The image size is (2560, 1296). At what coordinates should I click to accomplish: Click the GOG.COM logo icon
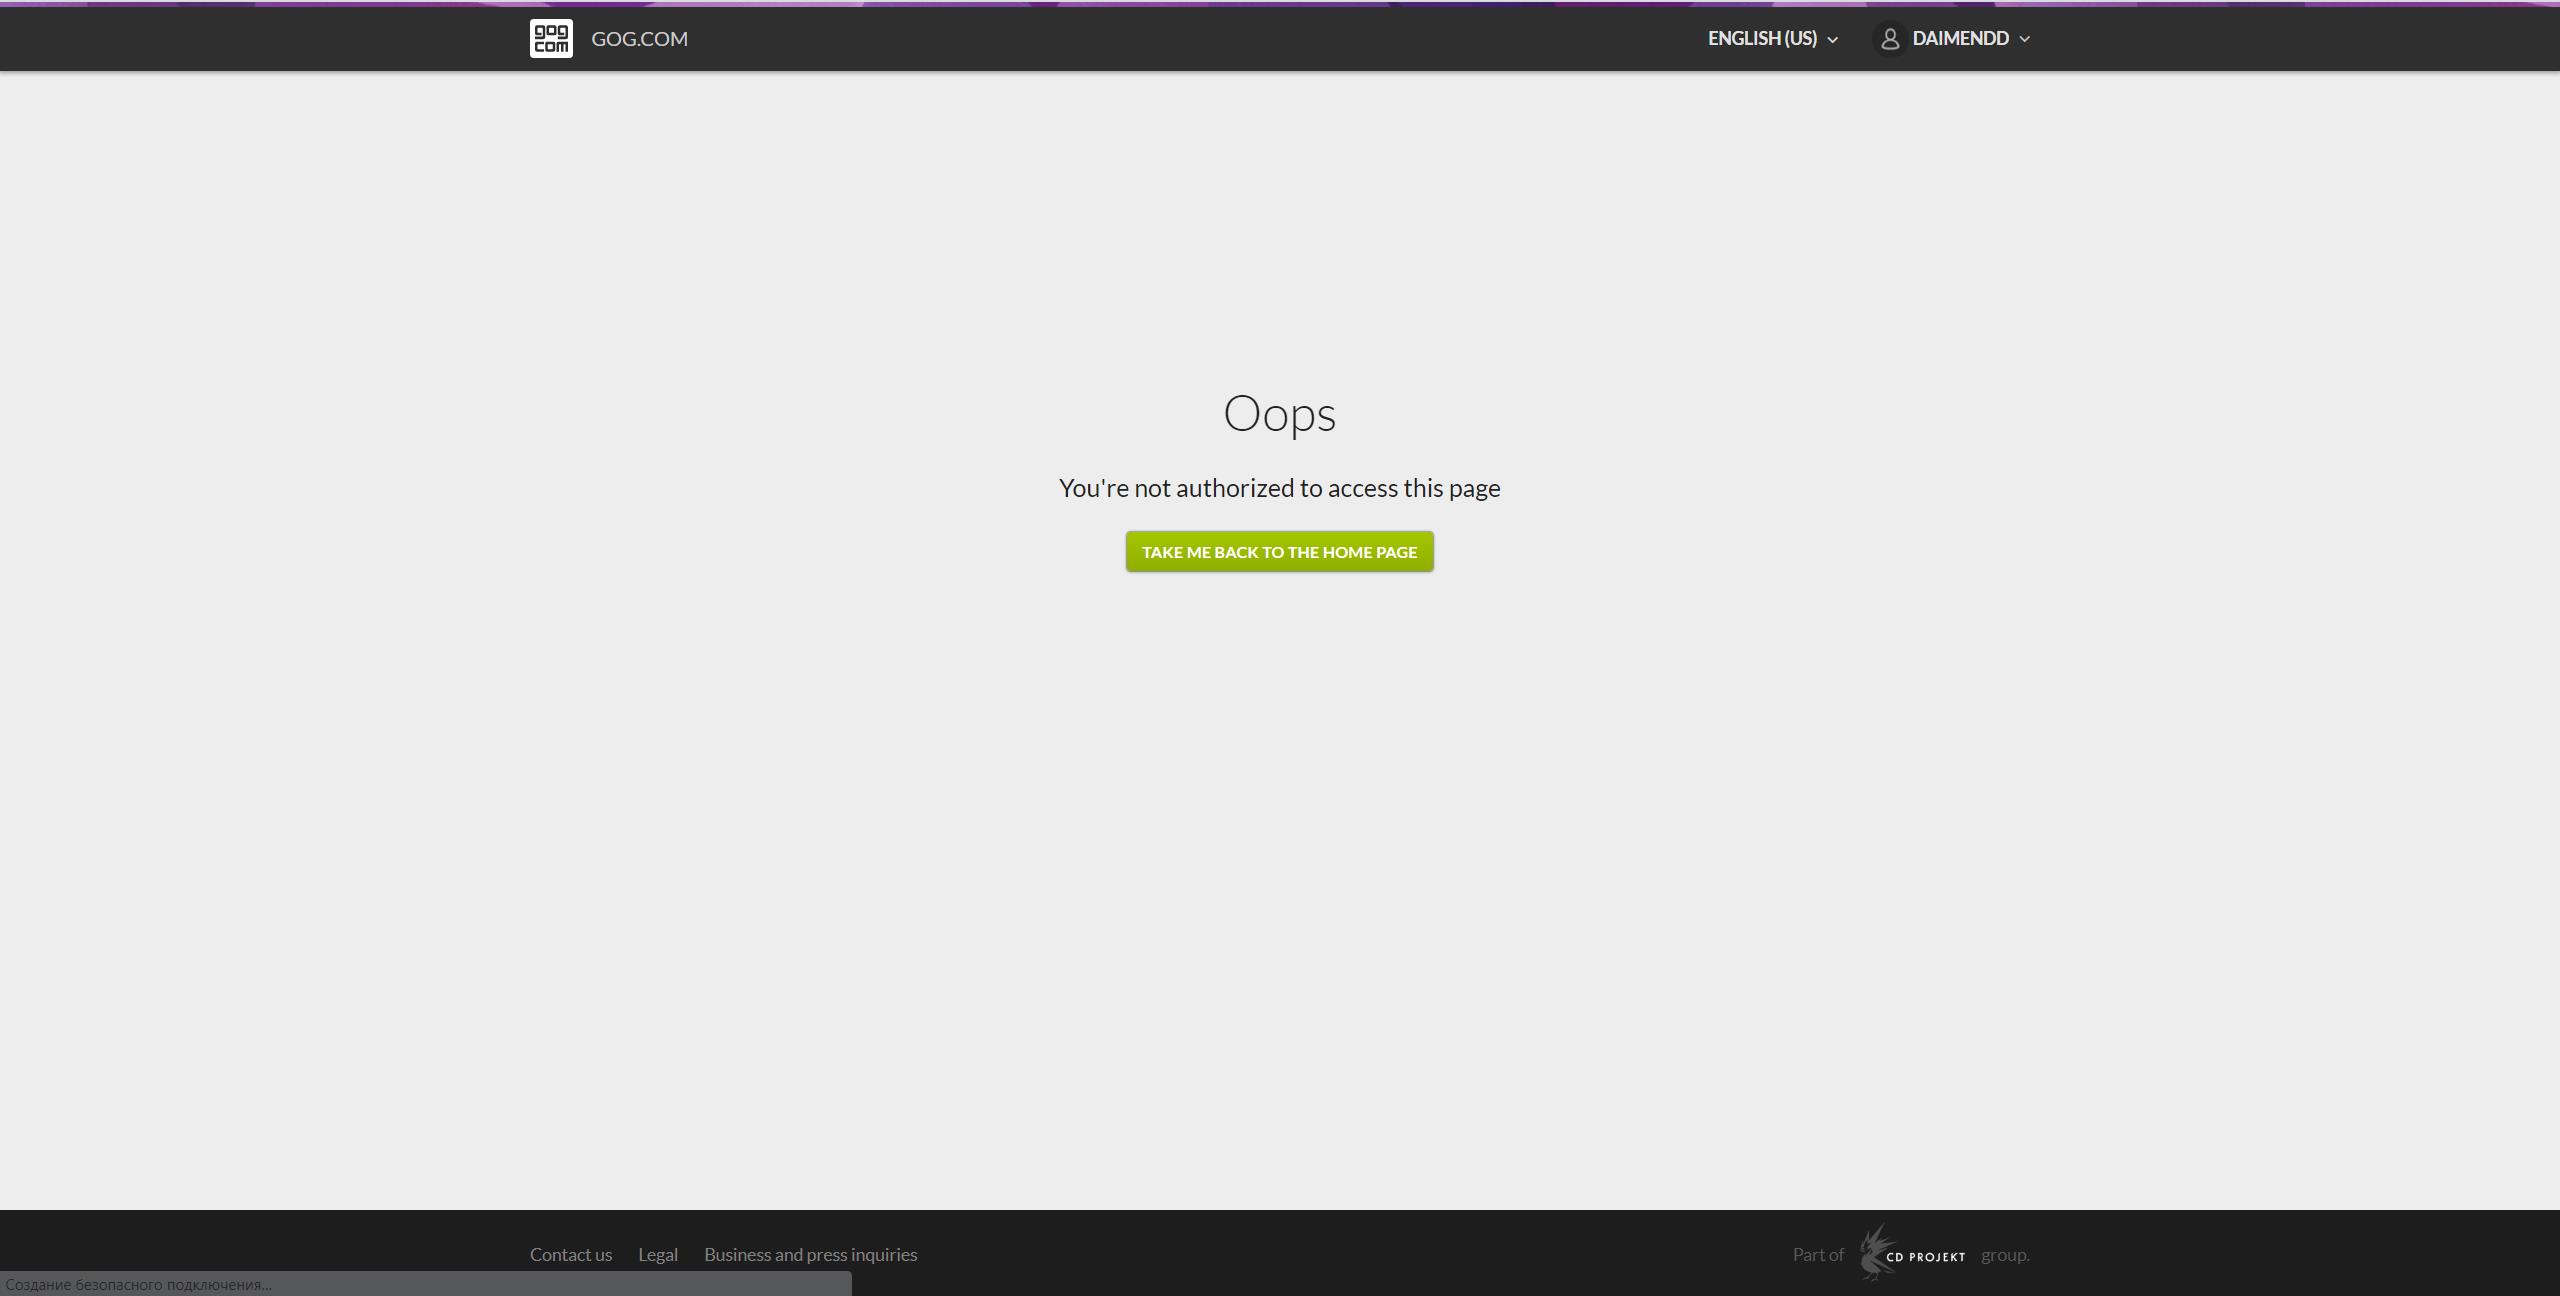click(x=551, y=39)
